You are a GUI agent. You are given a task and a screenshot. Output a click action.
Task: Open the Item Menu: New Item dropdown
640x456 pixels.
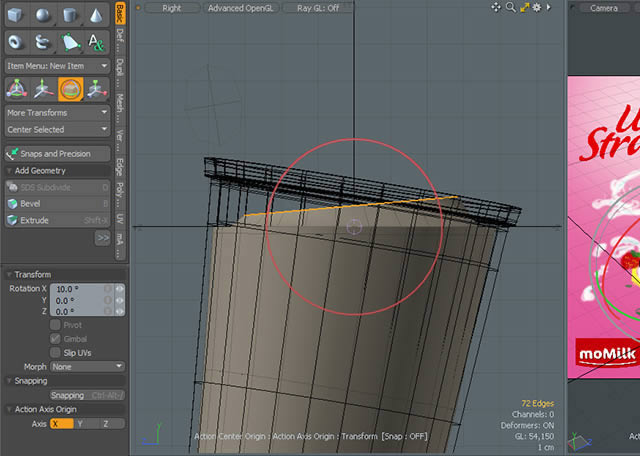click(x=57, y=66)
